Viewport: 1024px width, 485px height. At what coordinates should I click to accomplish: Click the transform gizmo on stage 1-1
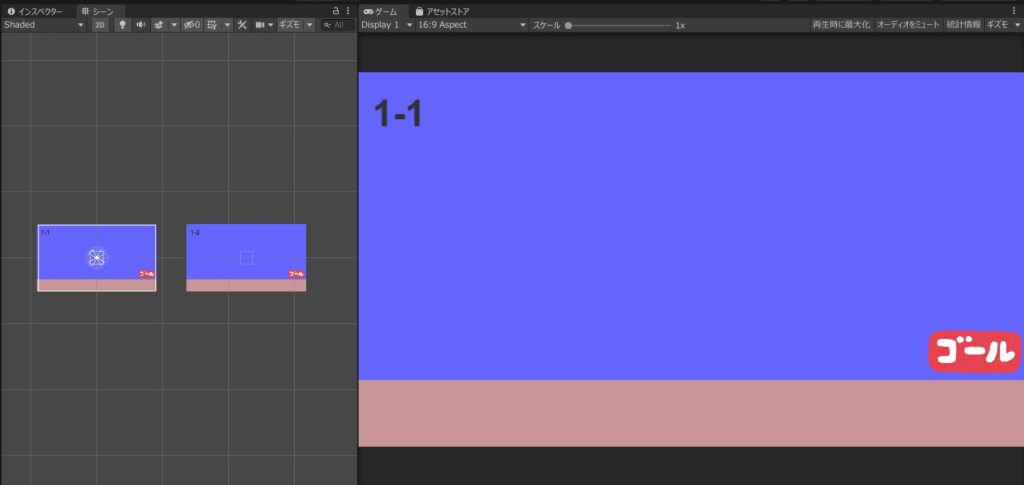(97, 258)
